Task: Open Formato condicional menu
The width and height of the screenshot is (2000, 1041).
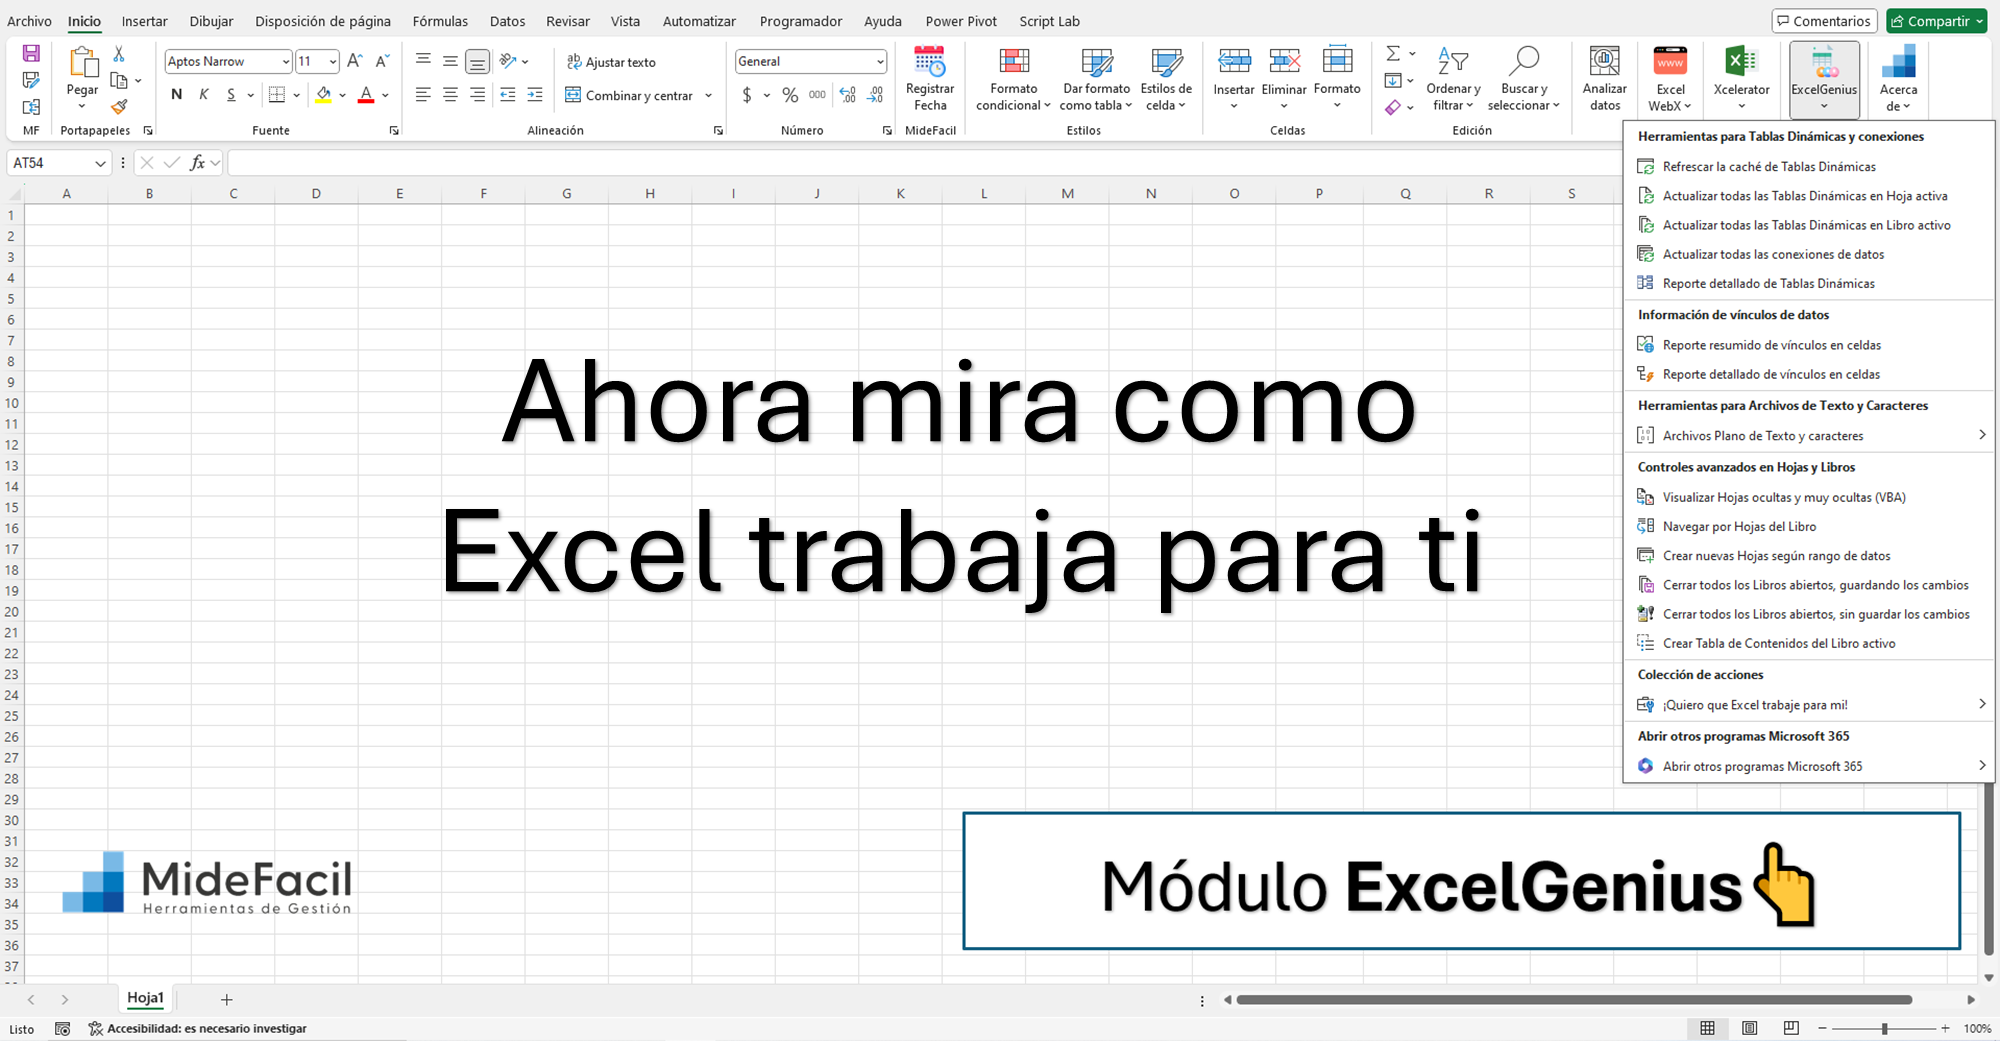Action: click(x=1013, y=80)
